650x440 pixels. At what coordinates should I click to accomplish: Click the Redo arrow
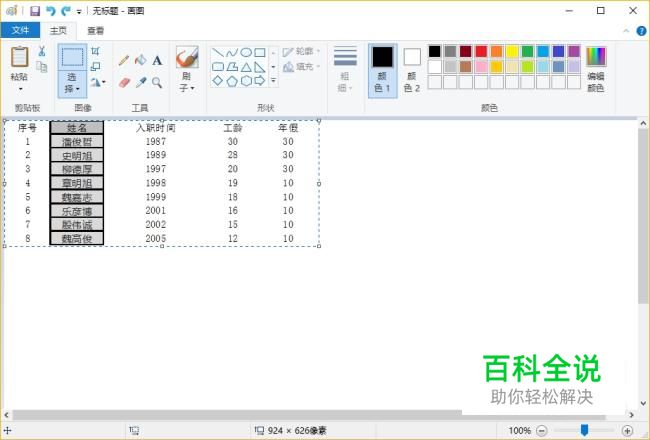click(x=65, y=11)
